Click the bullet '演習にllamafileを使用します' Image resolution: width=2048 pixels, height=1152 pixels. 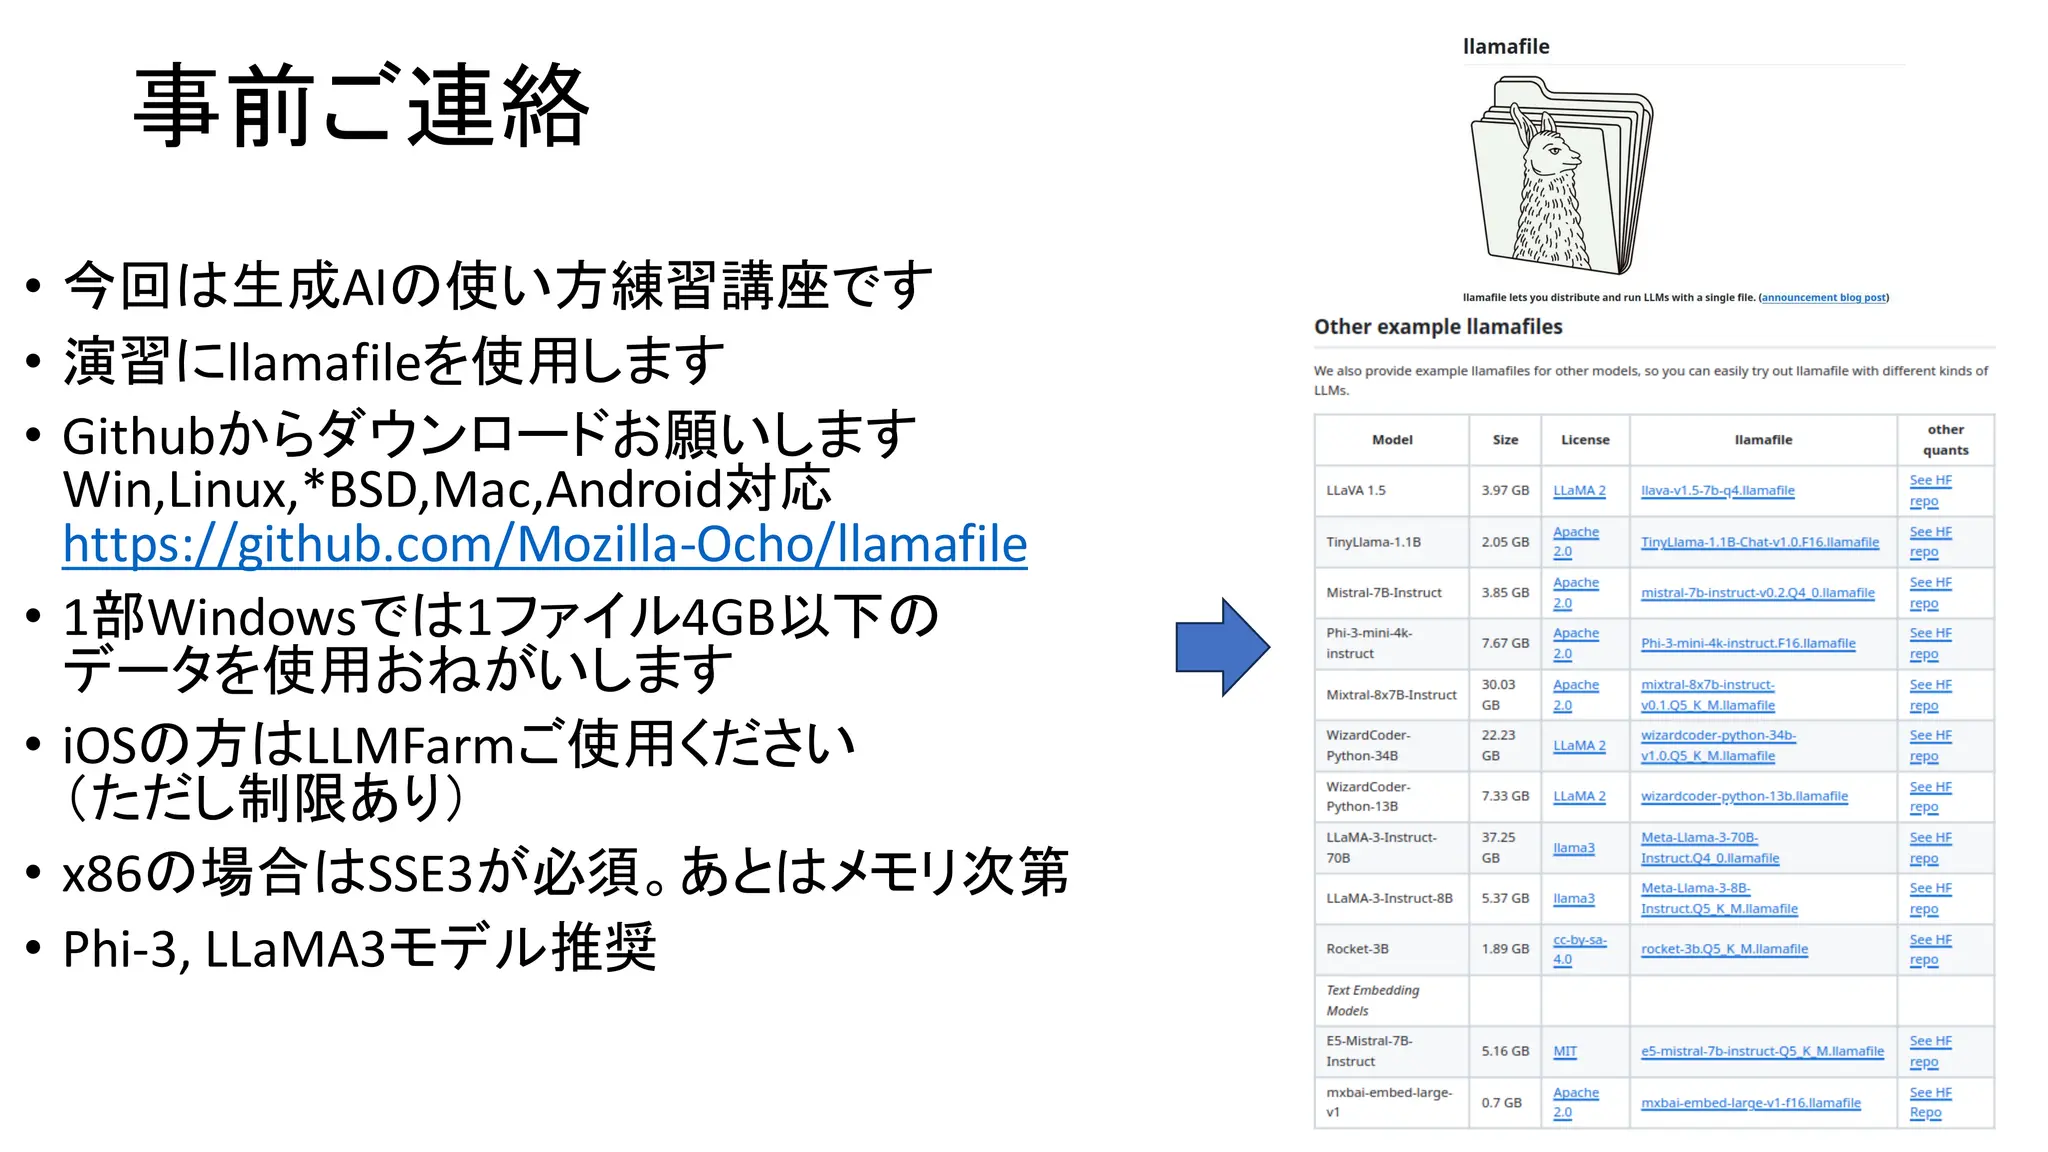pyautogui.click(x=393, y=361)
